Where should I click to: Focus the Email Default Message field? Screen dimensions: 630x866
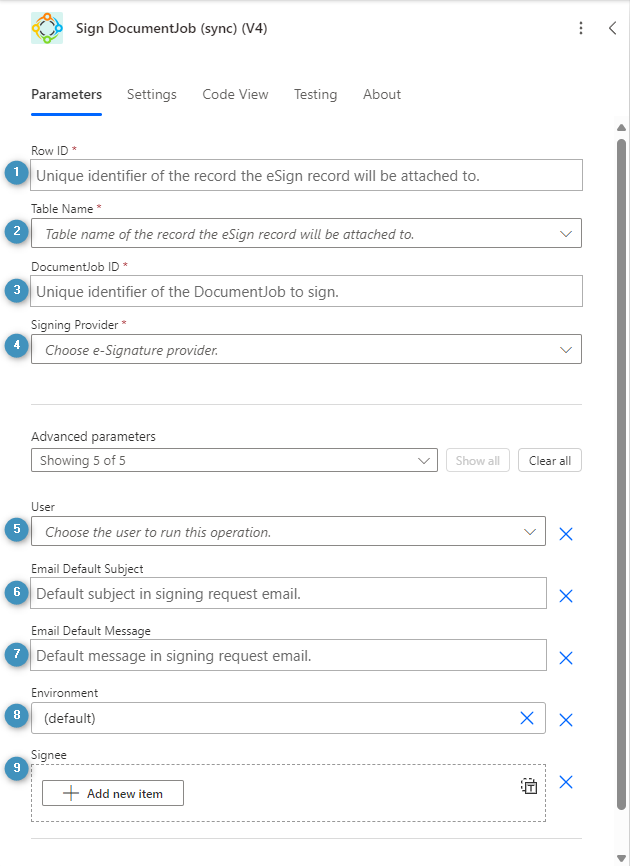[288, 655]
